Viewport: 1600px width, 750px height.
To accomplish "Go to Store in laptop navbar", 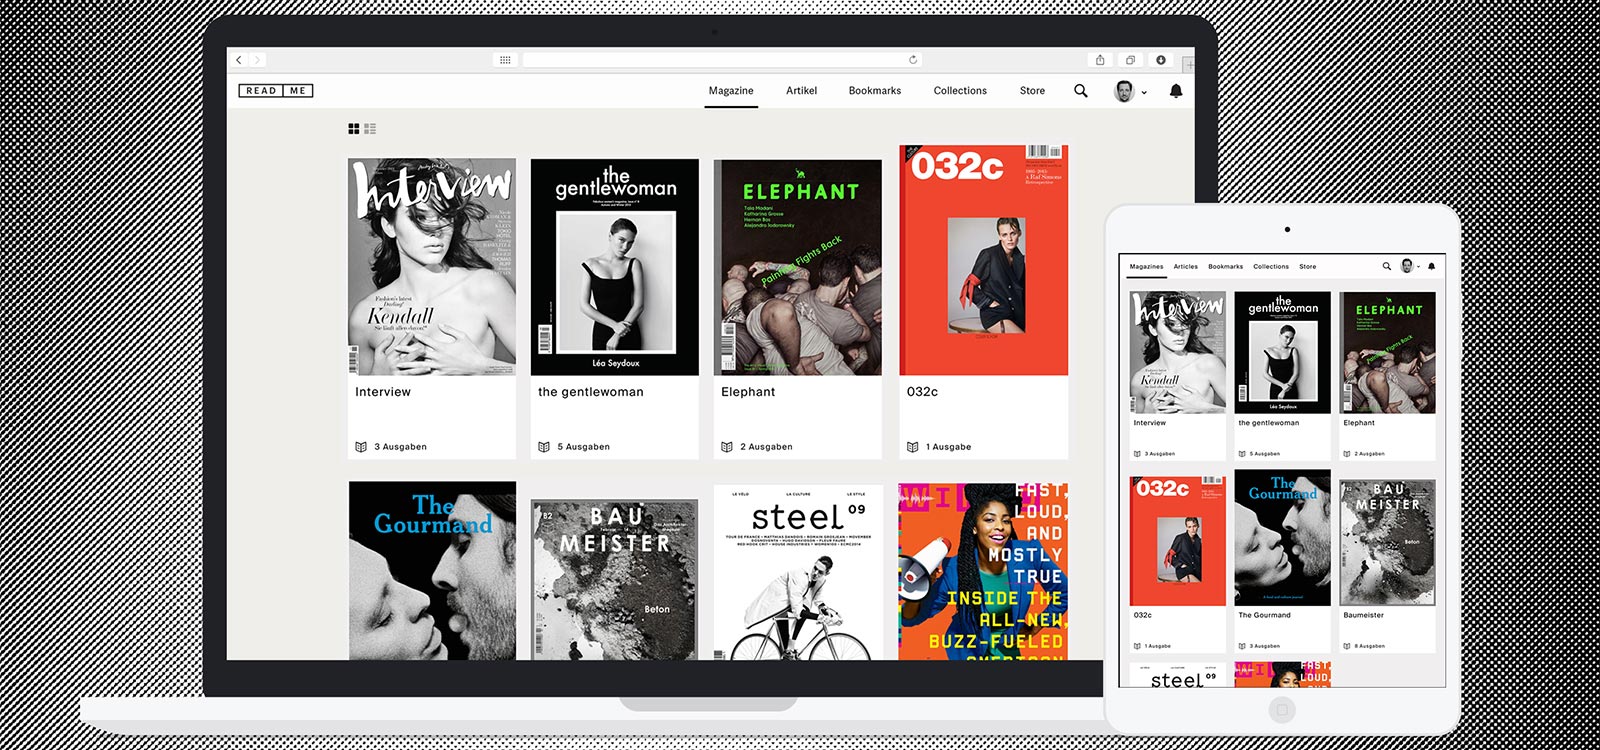I will (1032, 91).
